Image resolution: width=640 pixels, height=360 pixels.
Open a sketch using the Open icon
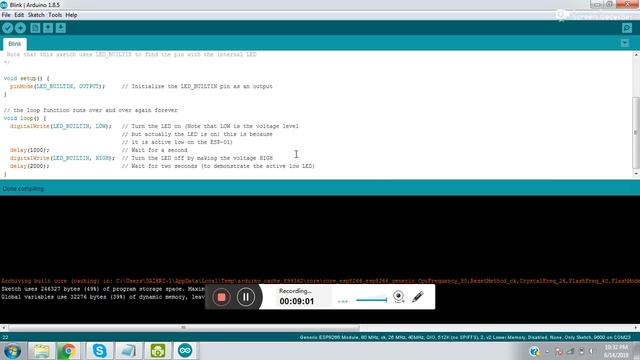tap(48, 28)
